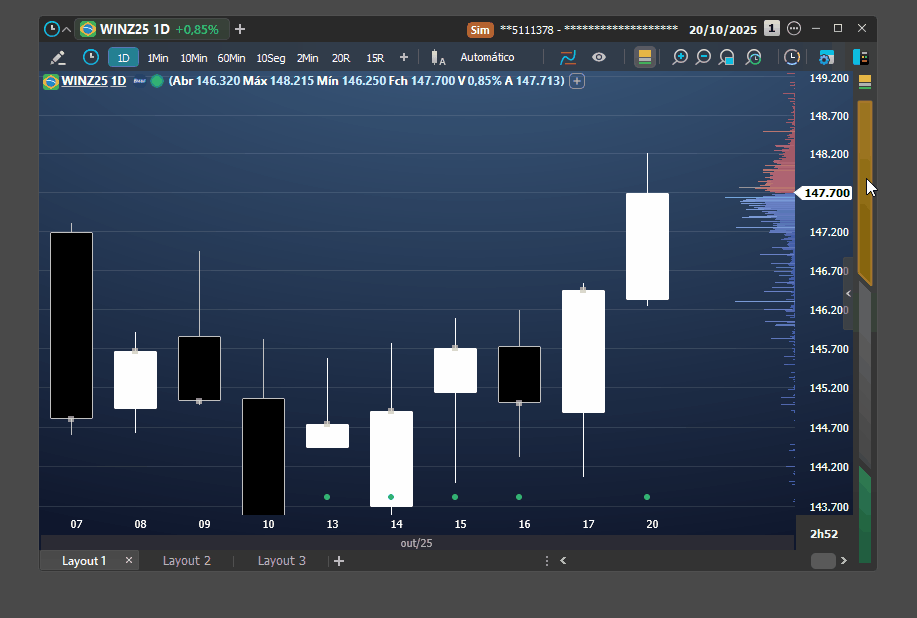Click the Brazil flag in chart header
917x618 pixels.
(x=51, y=81)
